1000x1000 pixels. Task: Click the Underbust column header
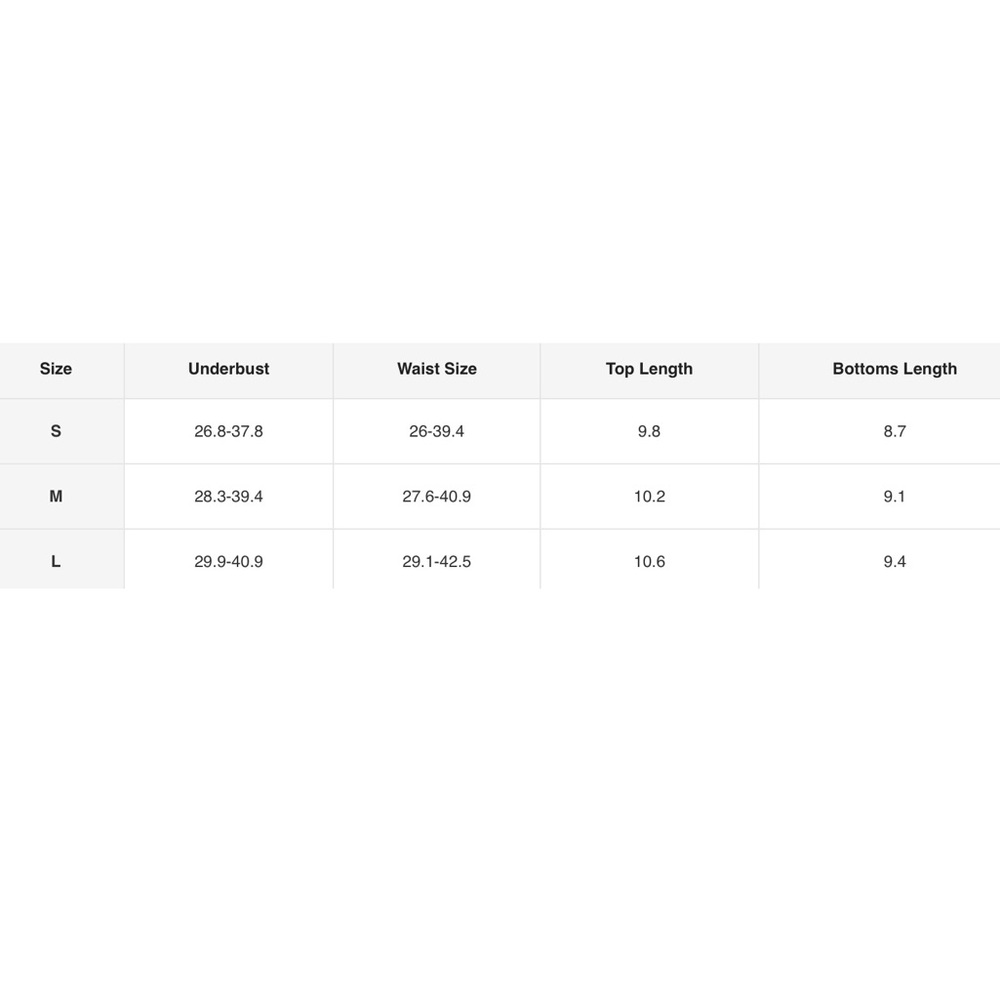click(x=228, y=369)
